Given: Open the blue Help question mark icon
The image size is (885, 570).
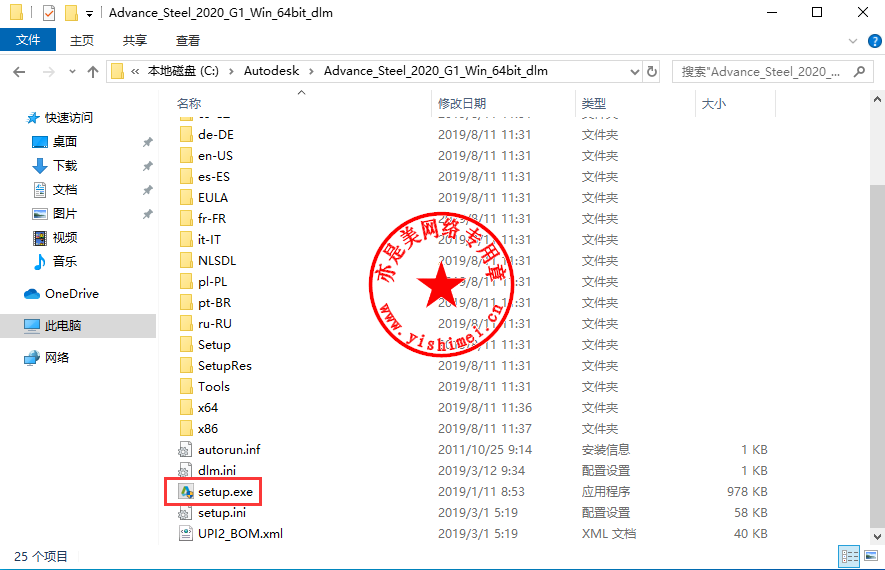Looking at the screenshot, I should point(875,41).
